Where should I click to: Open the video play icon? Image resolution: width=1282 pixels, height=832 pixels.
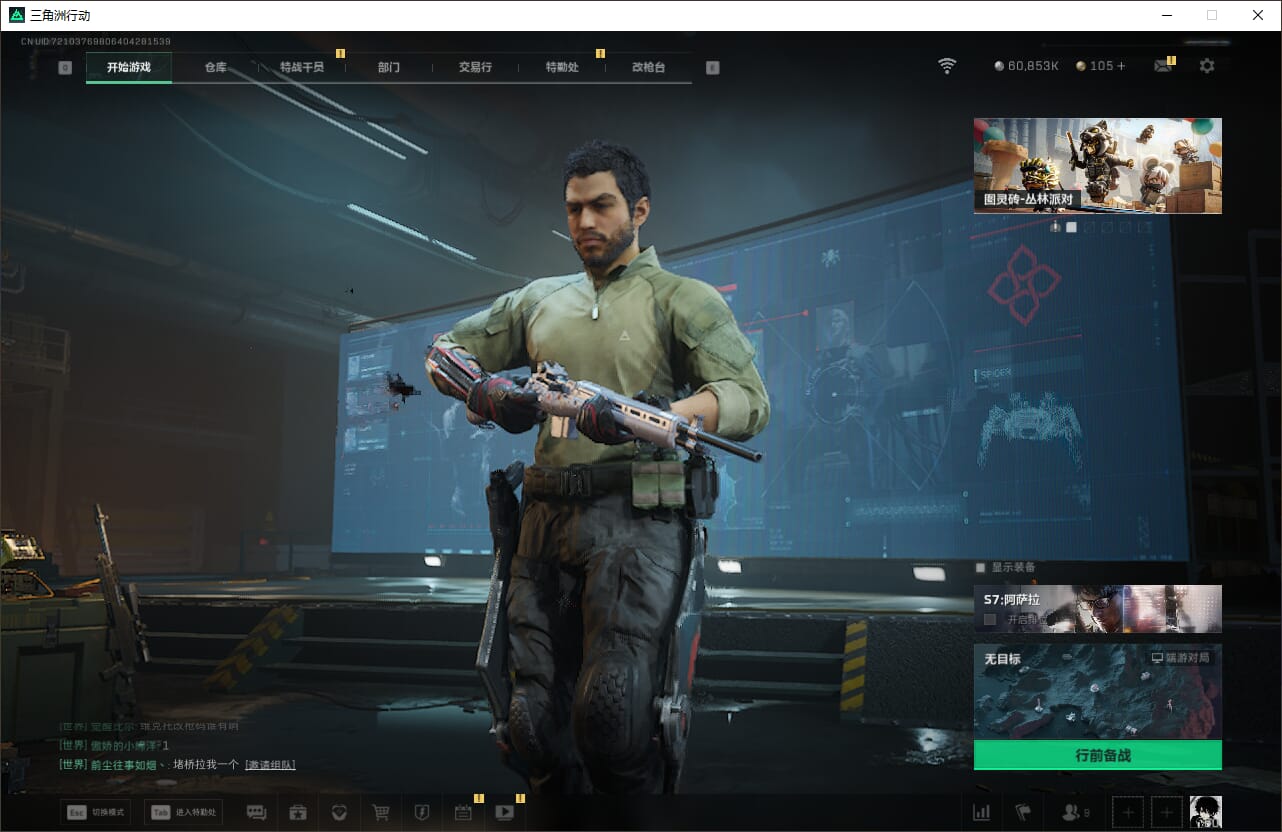pos(504,813)
